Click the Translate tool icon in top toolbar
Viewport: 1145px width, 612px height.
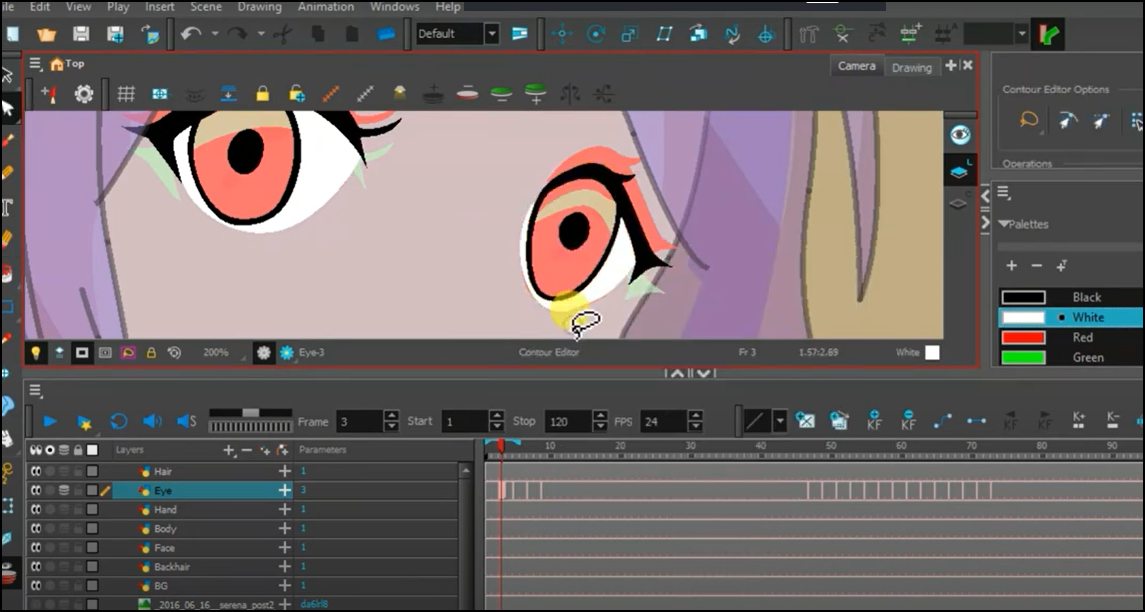562,34
